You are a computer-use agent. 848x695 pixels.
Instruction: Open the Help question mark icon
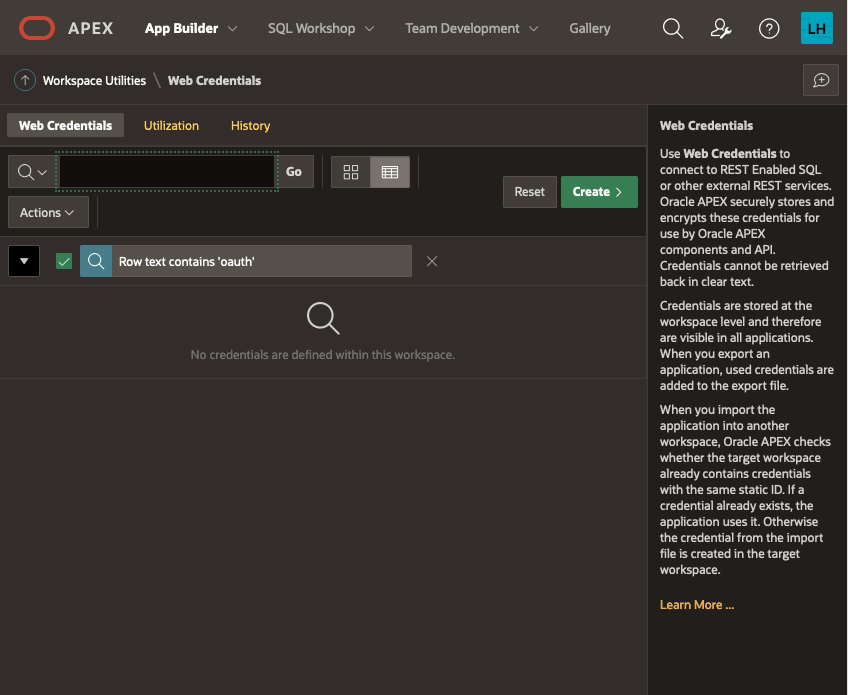[769, 28]
